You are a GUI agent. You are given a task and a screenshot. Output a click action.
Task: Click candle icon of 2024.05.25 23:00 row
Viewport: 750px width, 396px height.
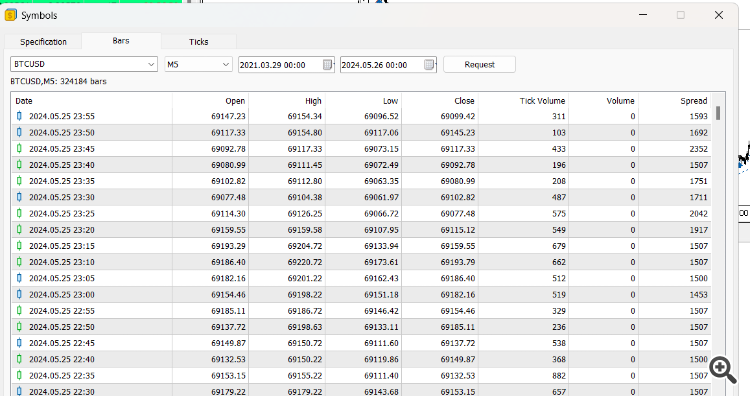pyautogui.click(x=19, y=294)
